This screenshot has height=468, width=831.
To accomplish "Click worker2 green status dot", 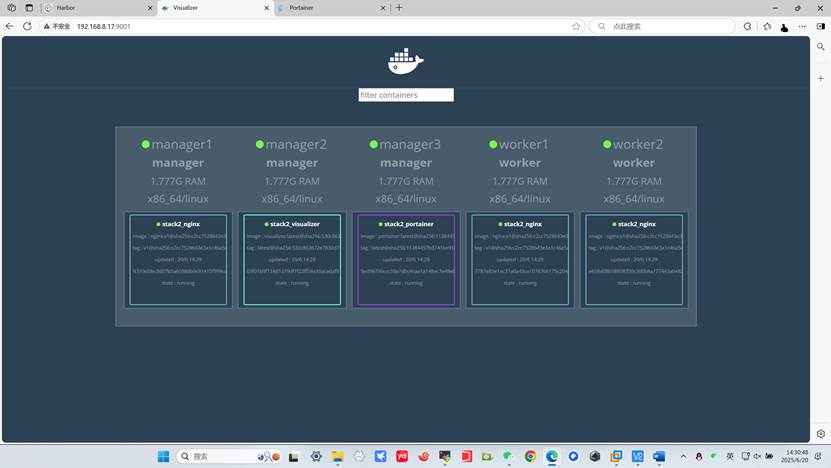I will 607,144.
